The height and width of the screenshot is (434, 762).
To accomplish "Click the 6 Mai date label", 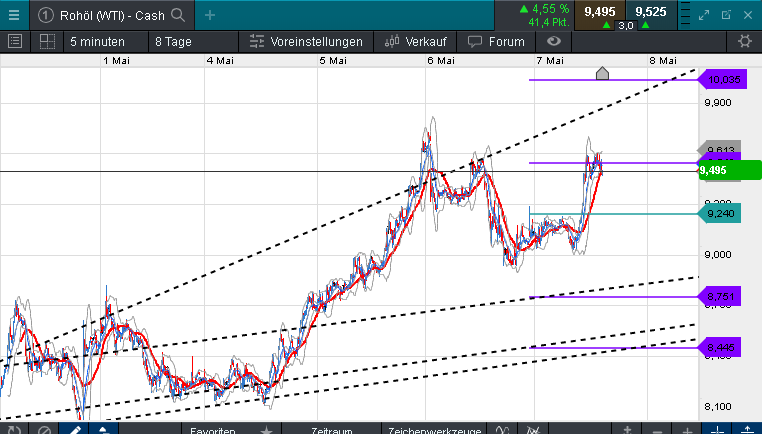I will click(x=441, y=61).
